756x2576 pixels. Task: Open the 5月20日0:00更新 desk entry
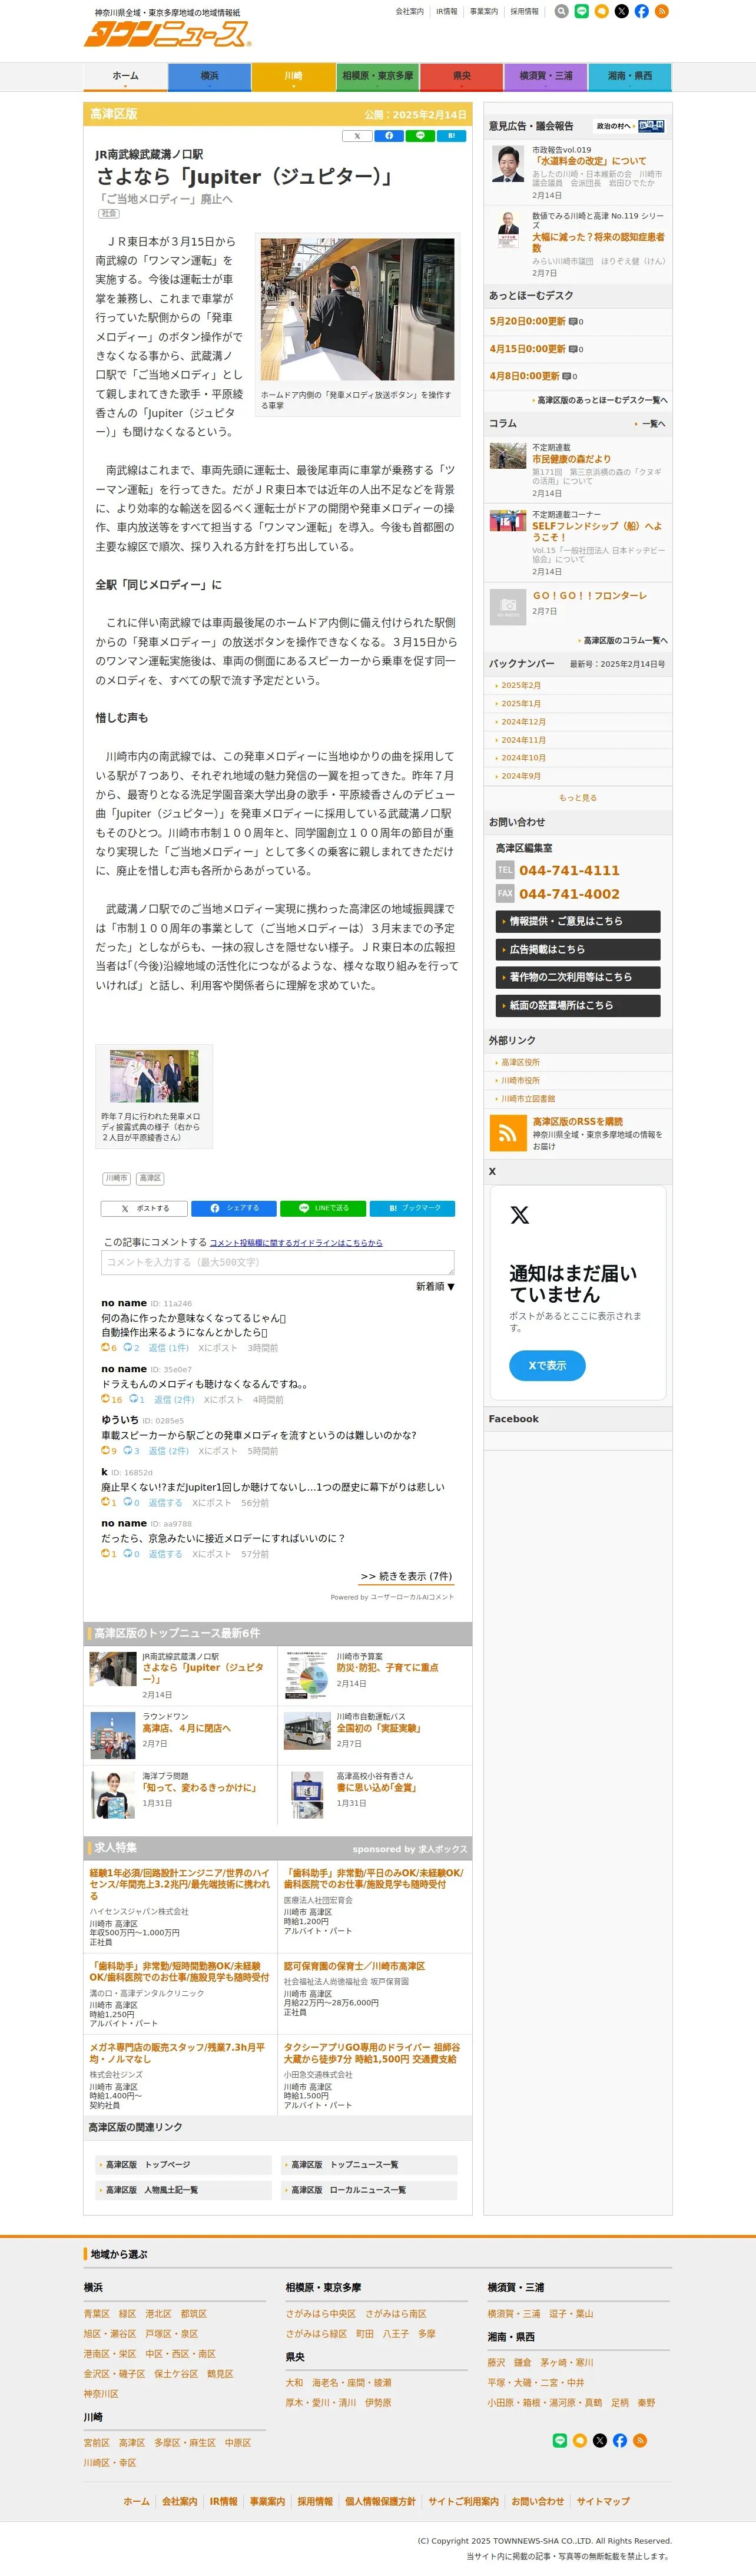coord(527,322)
